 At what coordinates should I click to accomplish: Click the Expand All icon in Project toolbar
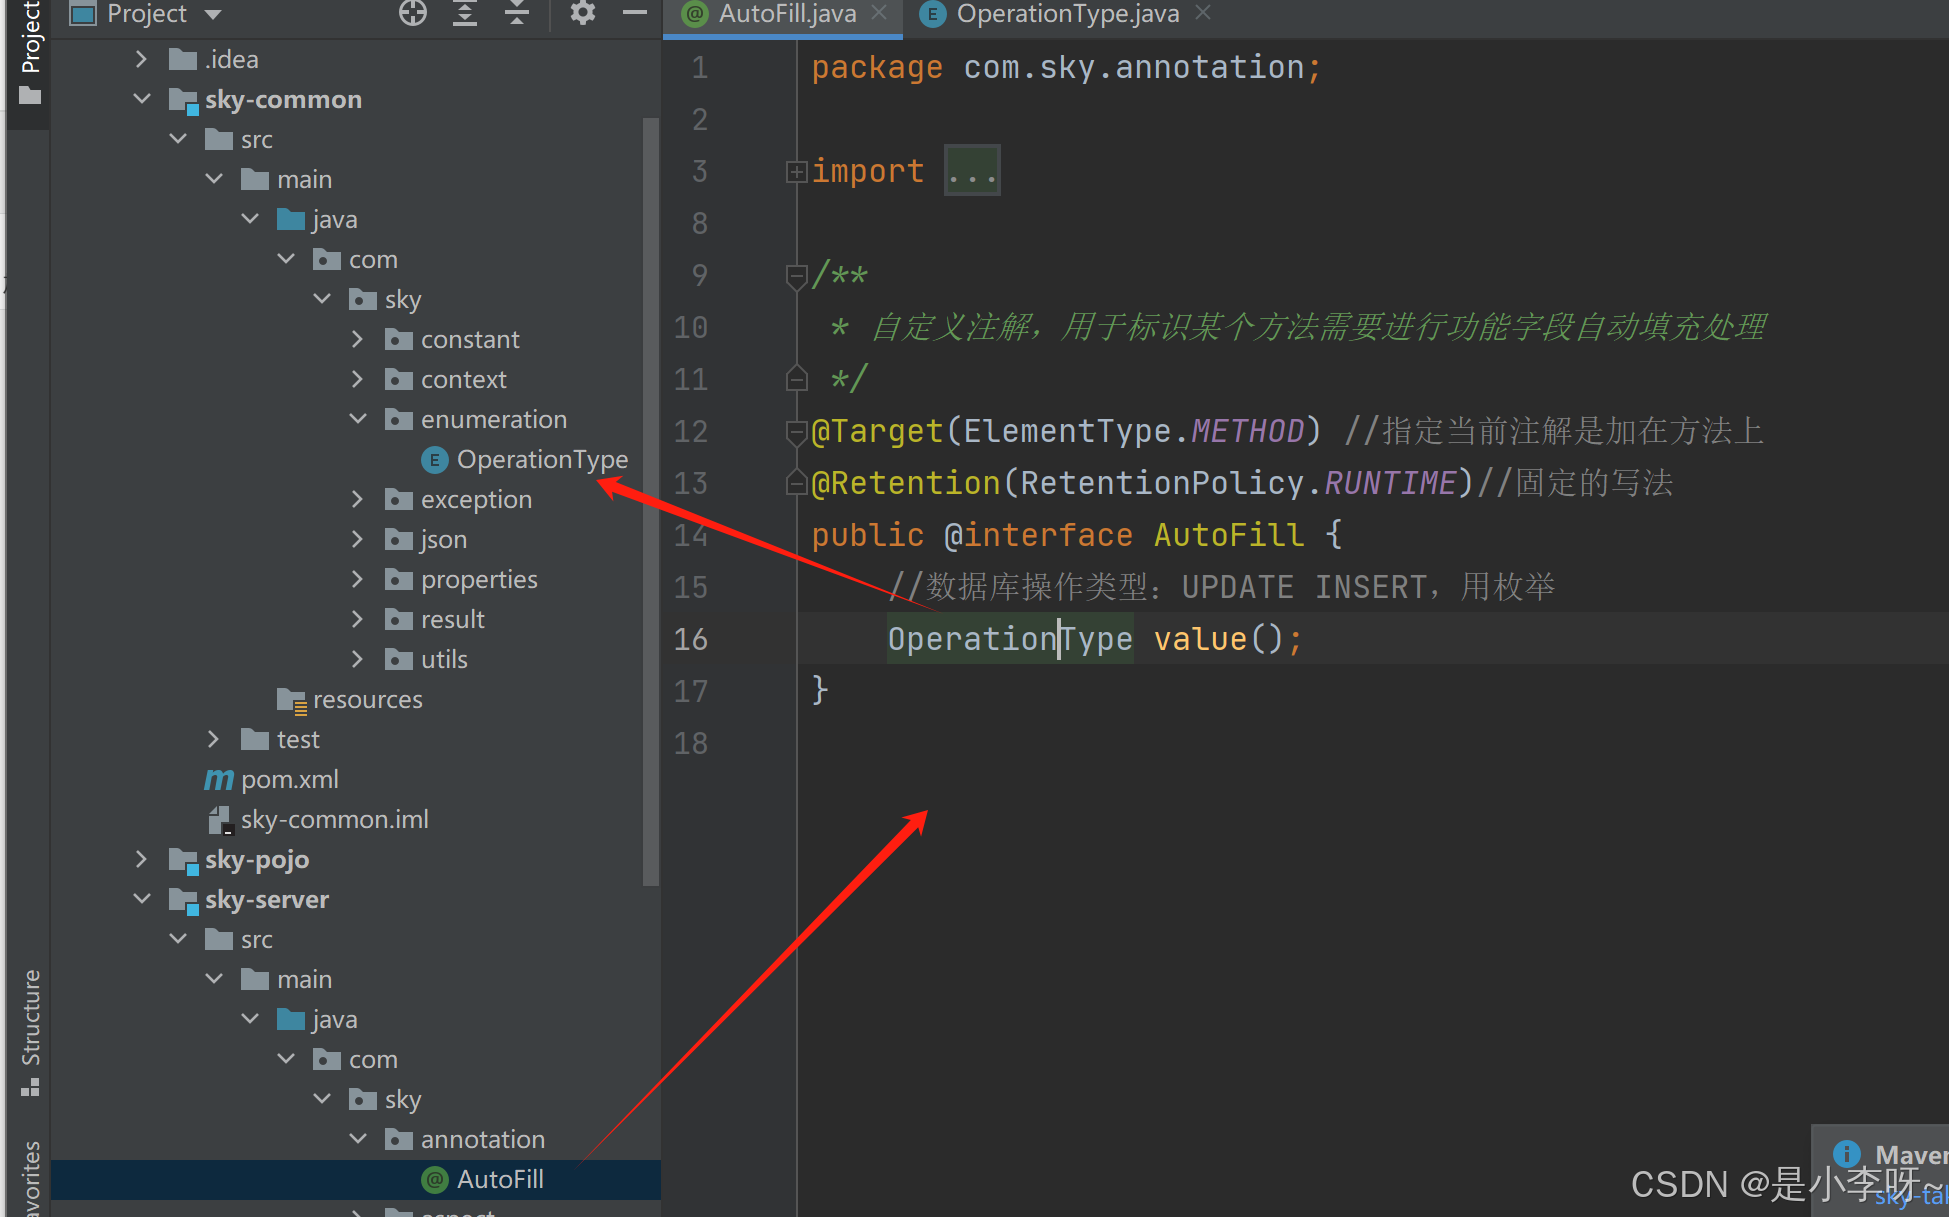[x=465, y=13]
